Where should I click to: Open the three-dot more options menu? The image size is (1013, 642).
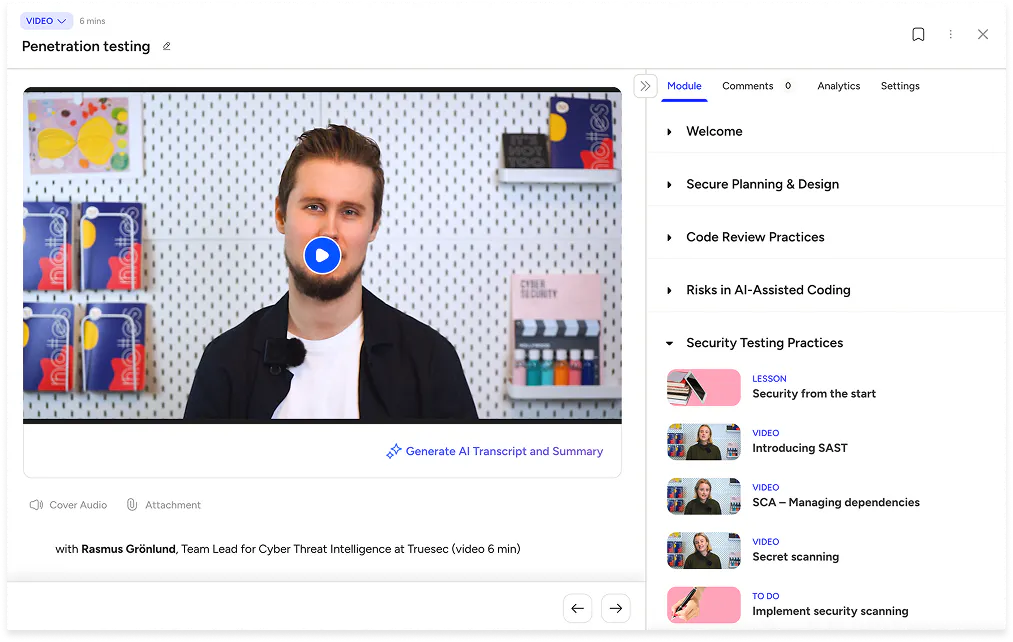coord(950,34)
